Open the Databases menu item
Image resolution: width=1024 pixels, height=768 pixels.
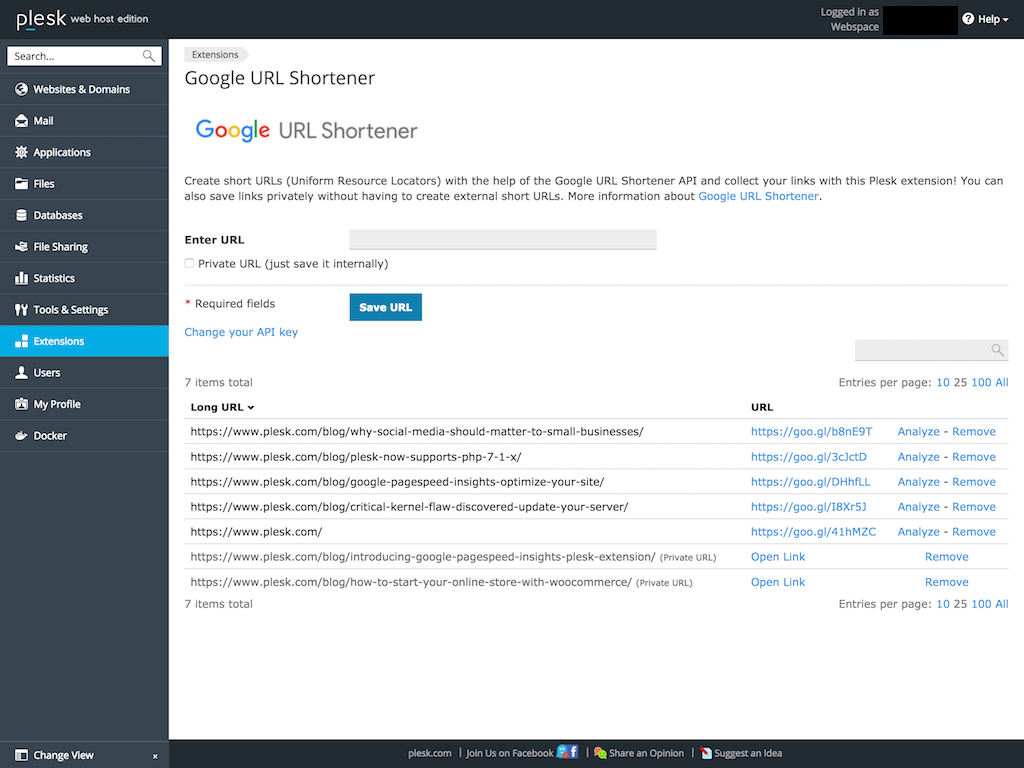click(x=84, y=215)
